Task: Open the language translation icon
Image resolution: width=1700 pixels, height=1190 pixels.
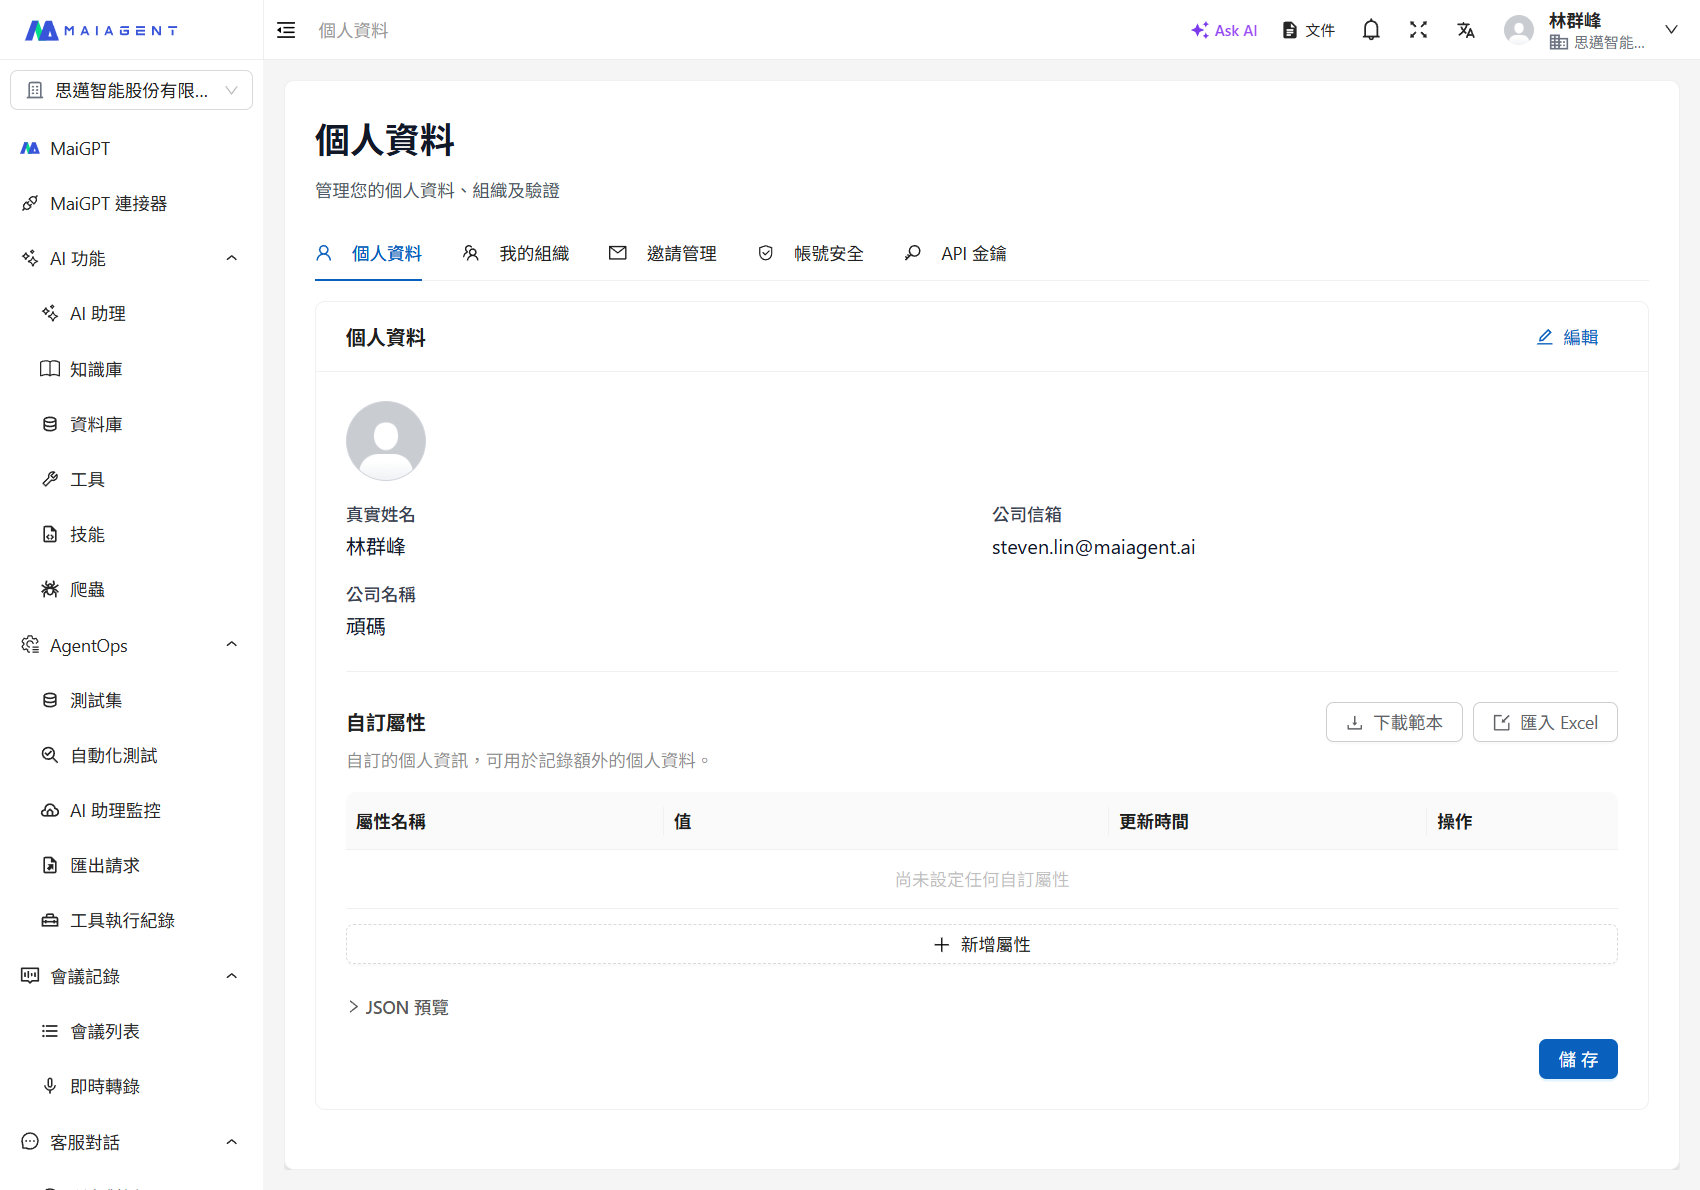Action: point(1466,30)
